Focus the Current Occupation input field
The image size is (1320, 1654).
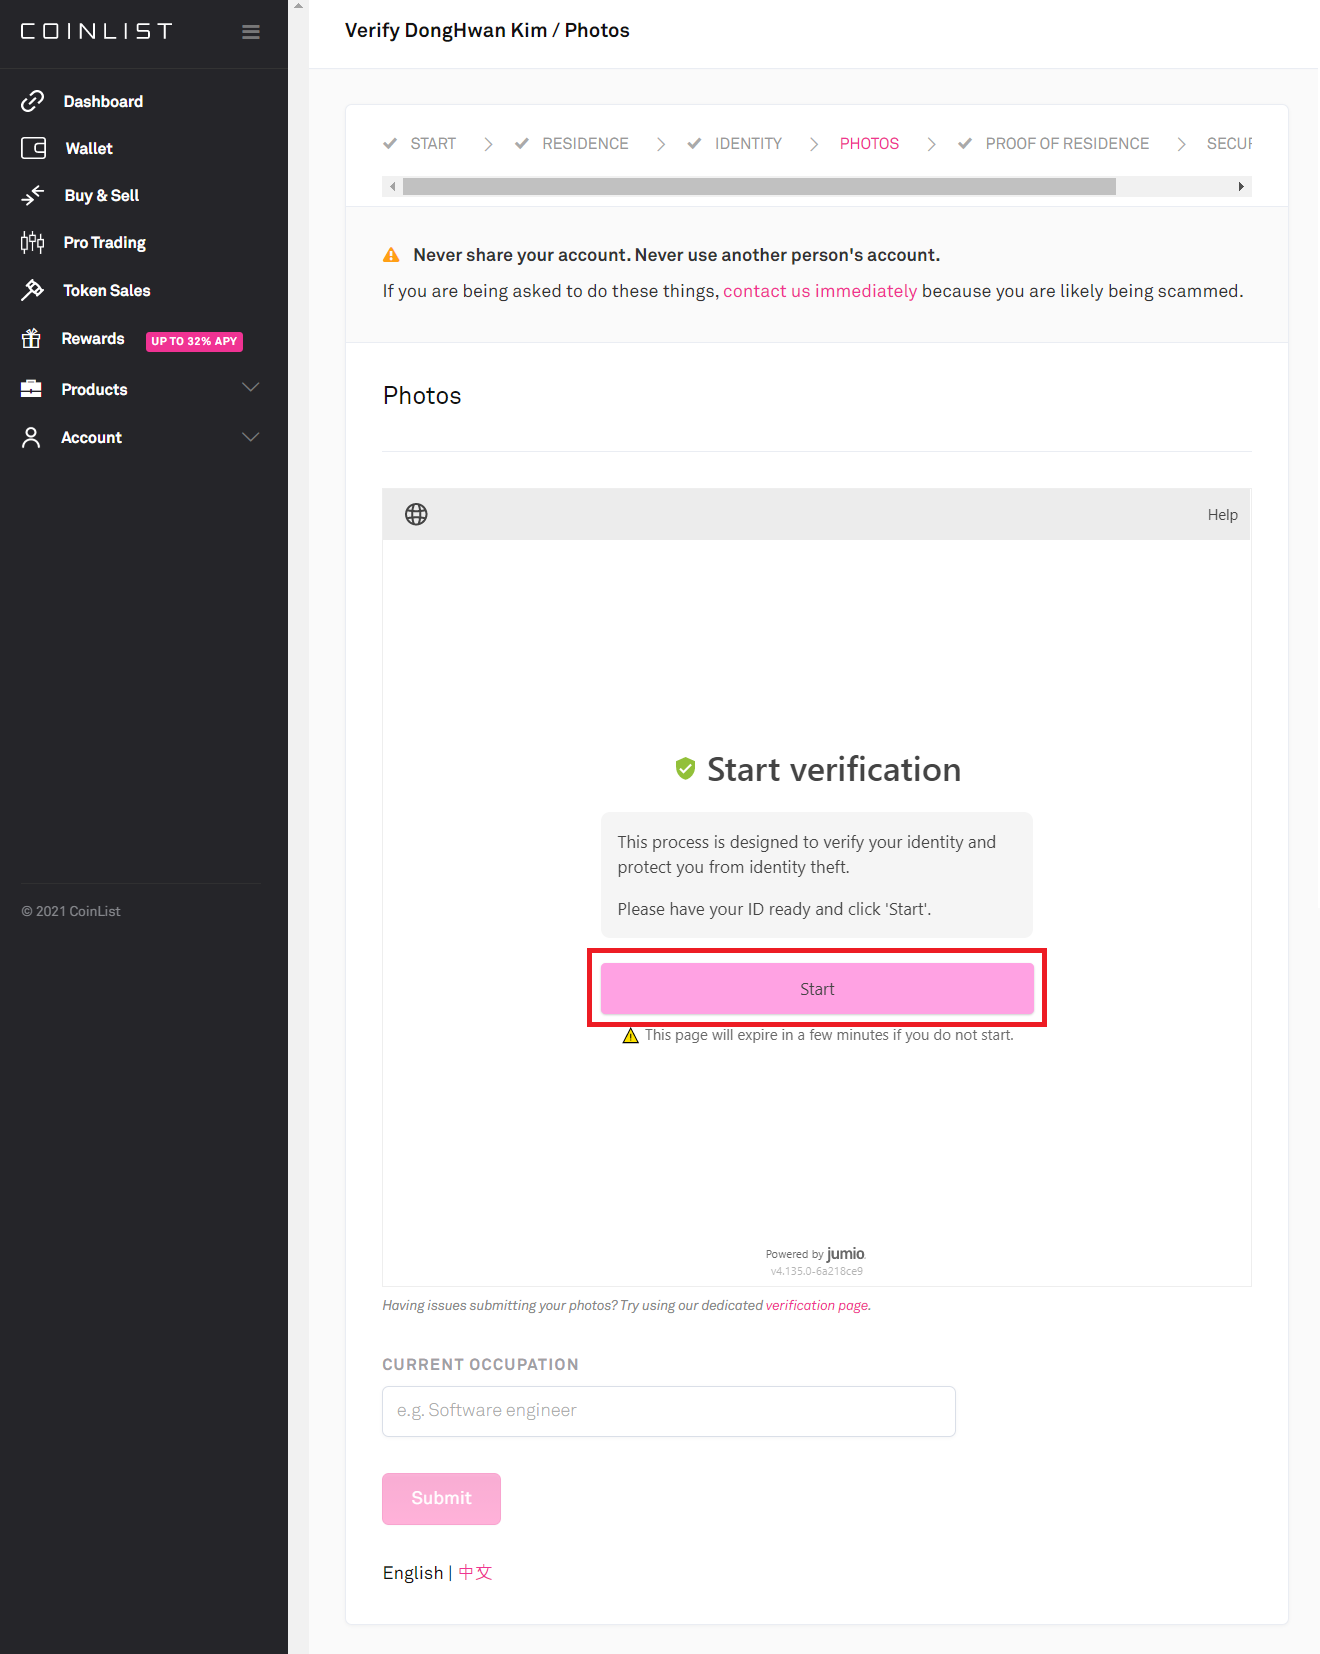669,1411
